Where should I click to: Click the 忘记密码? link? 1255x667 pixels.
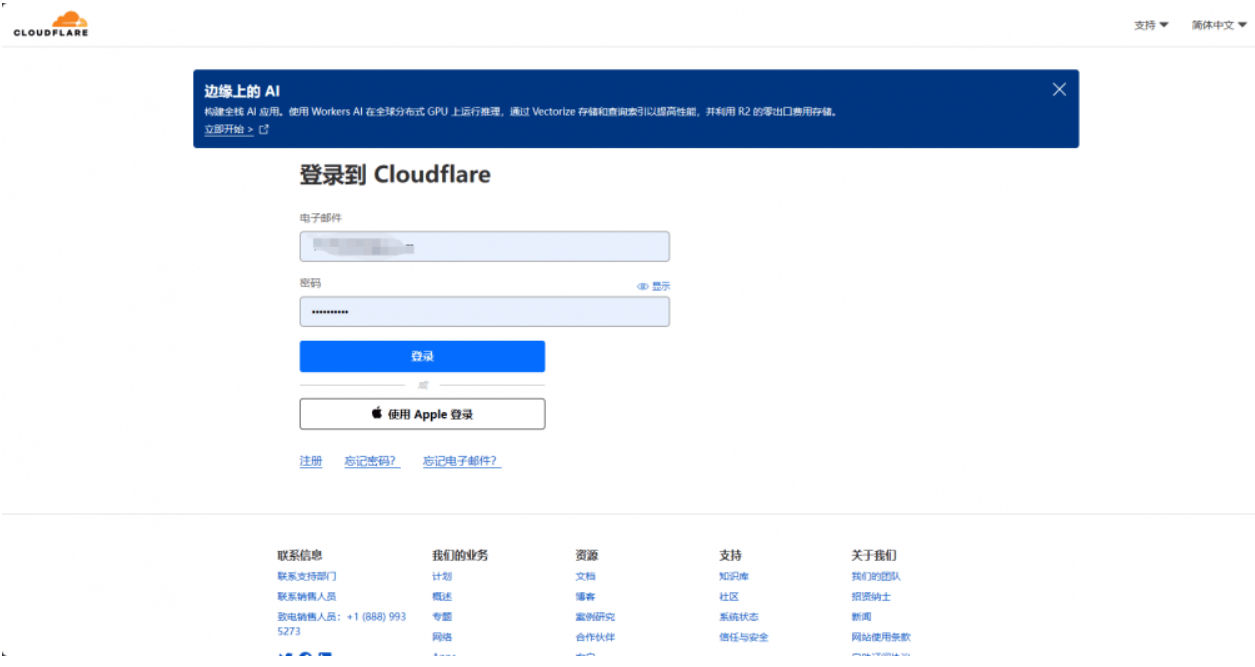(372, 461)
